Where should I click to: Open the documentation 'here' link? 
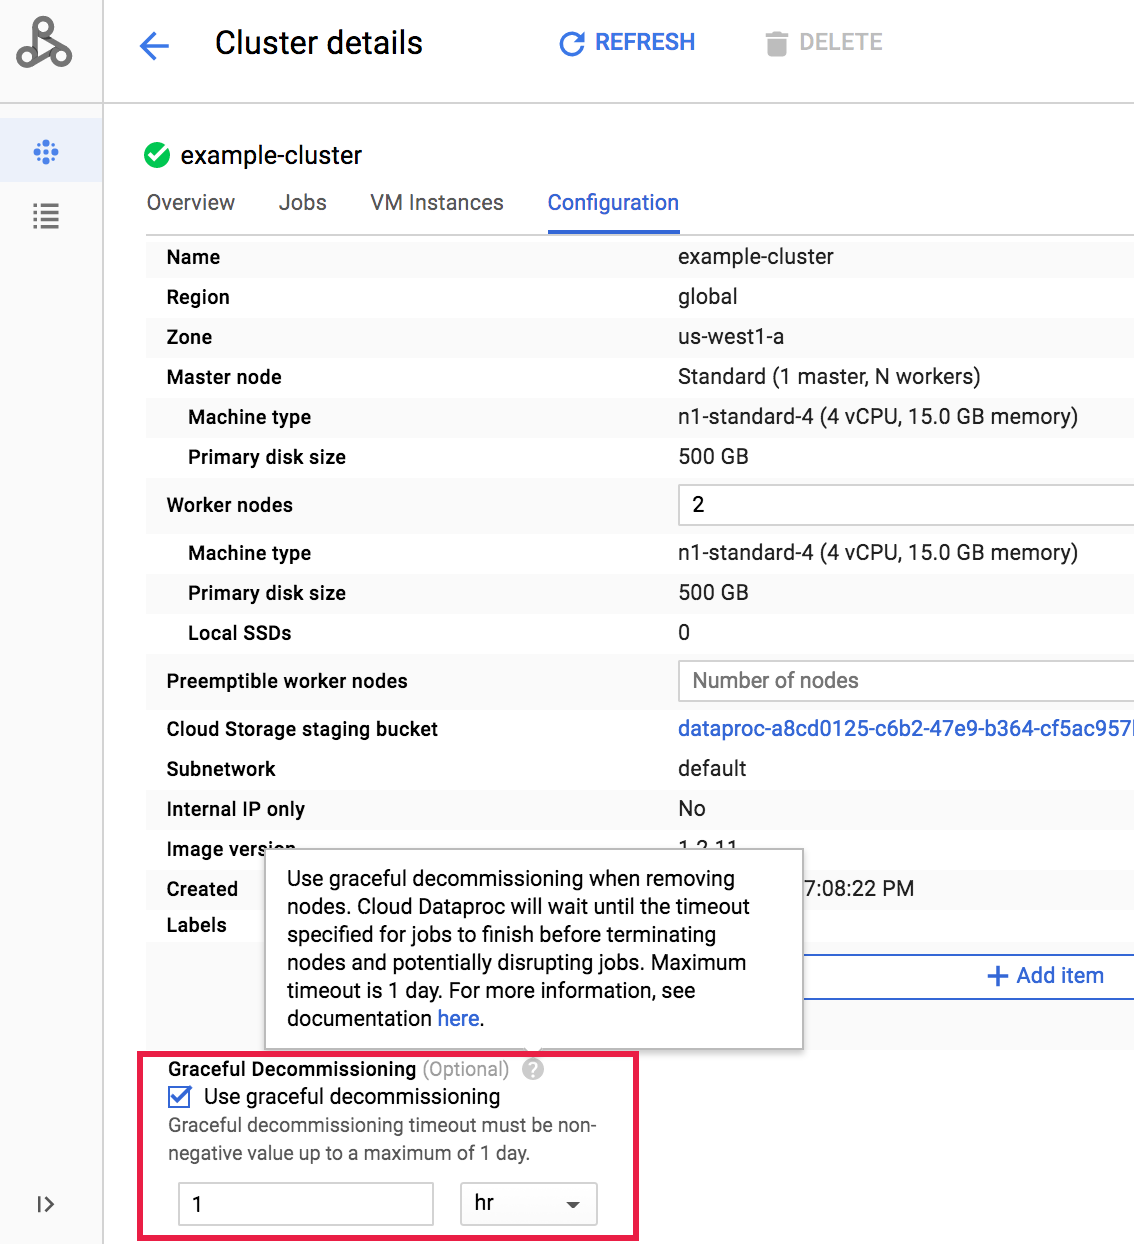click(x=458, y=1019)
